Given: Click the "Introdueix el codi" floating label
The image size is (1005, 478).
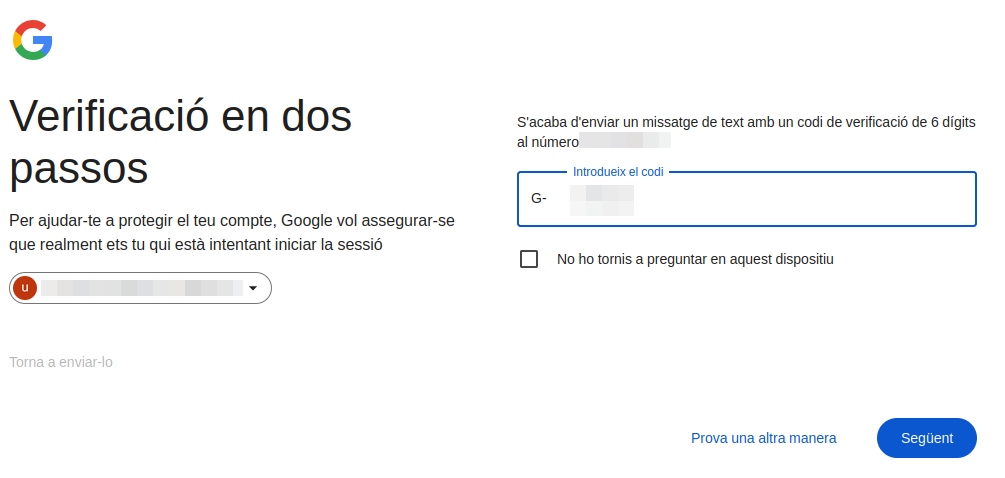Looking at the screenshot, I should click(x=618, y=172).
